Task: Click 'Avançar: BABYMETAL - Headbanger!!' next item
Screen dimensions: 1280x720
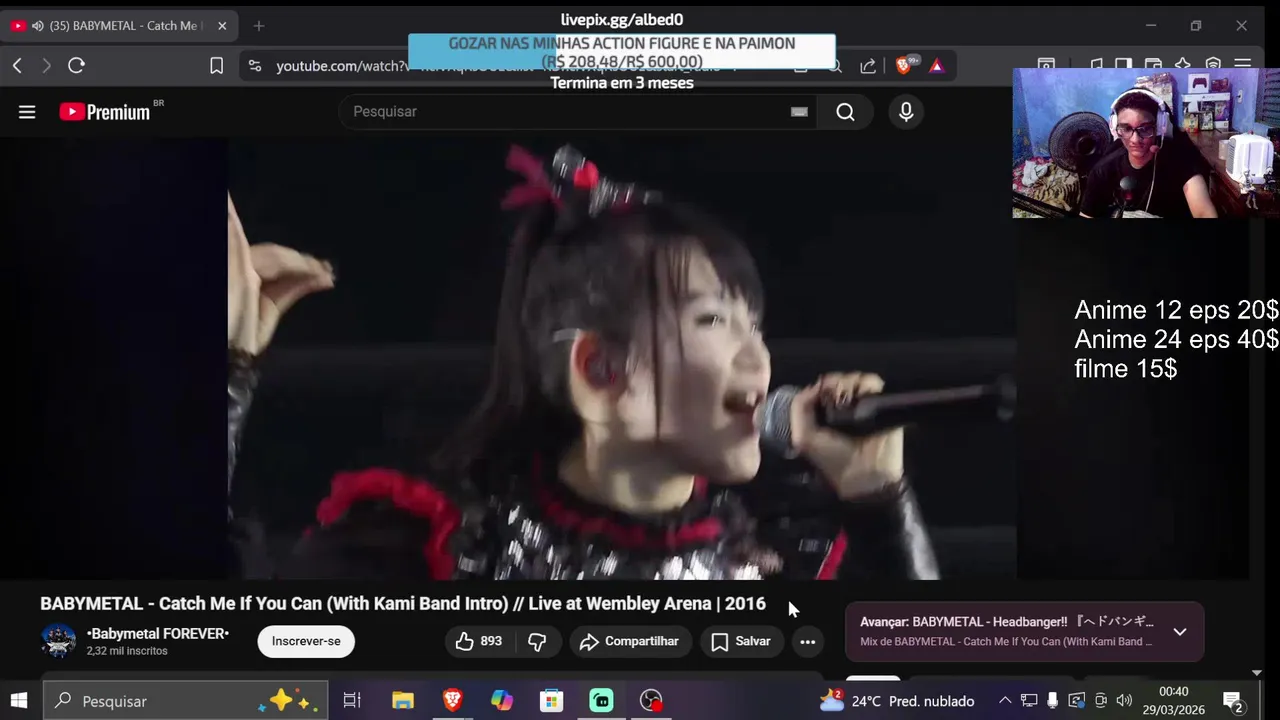Action: [1007, 622]
